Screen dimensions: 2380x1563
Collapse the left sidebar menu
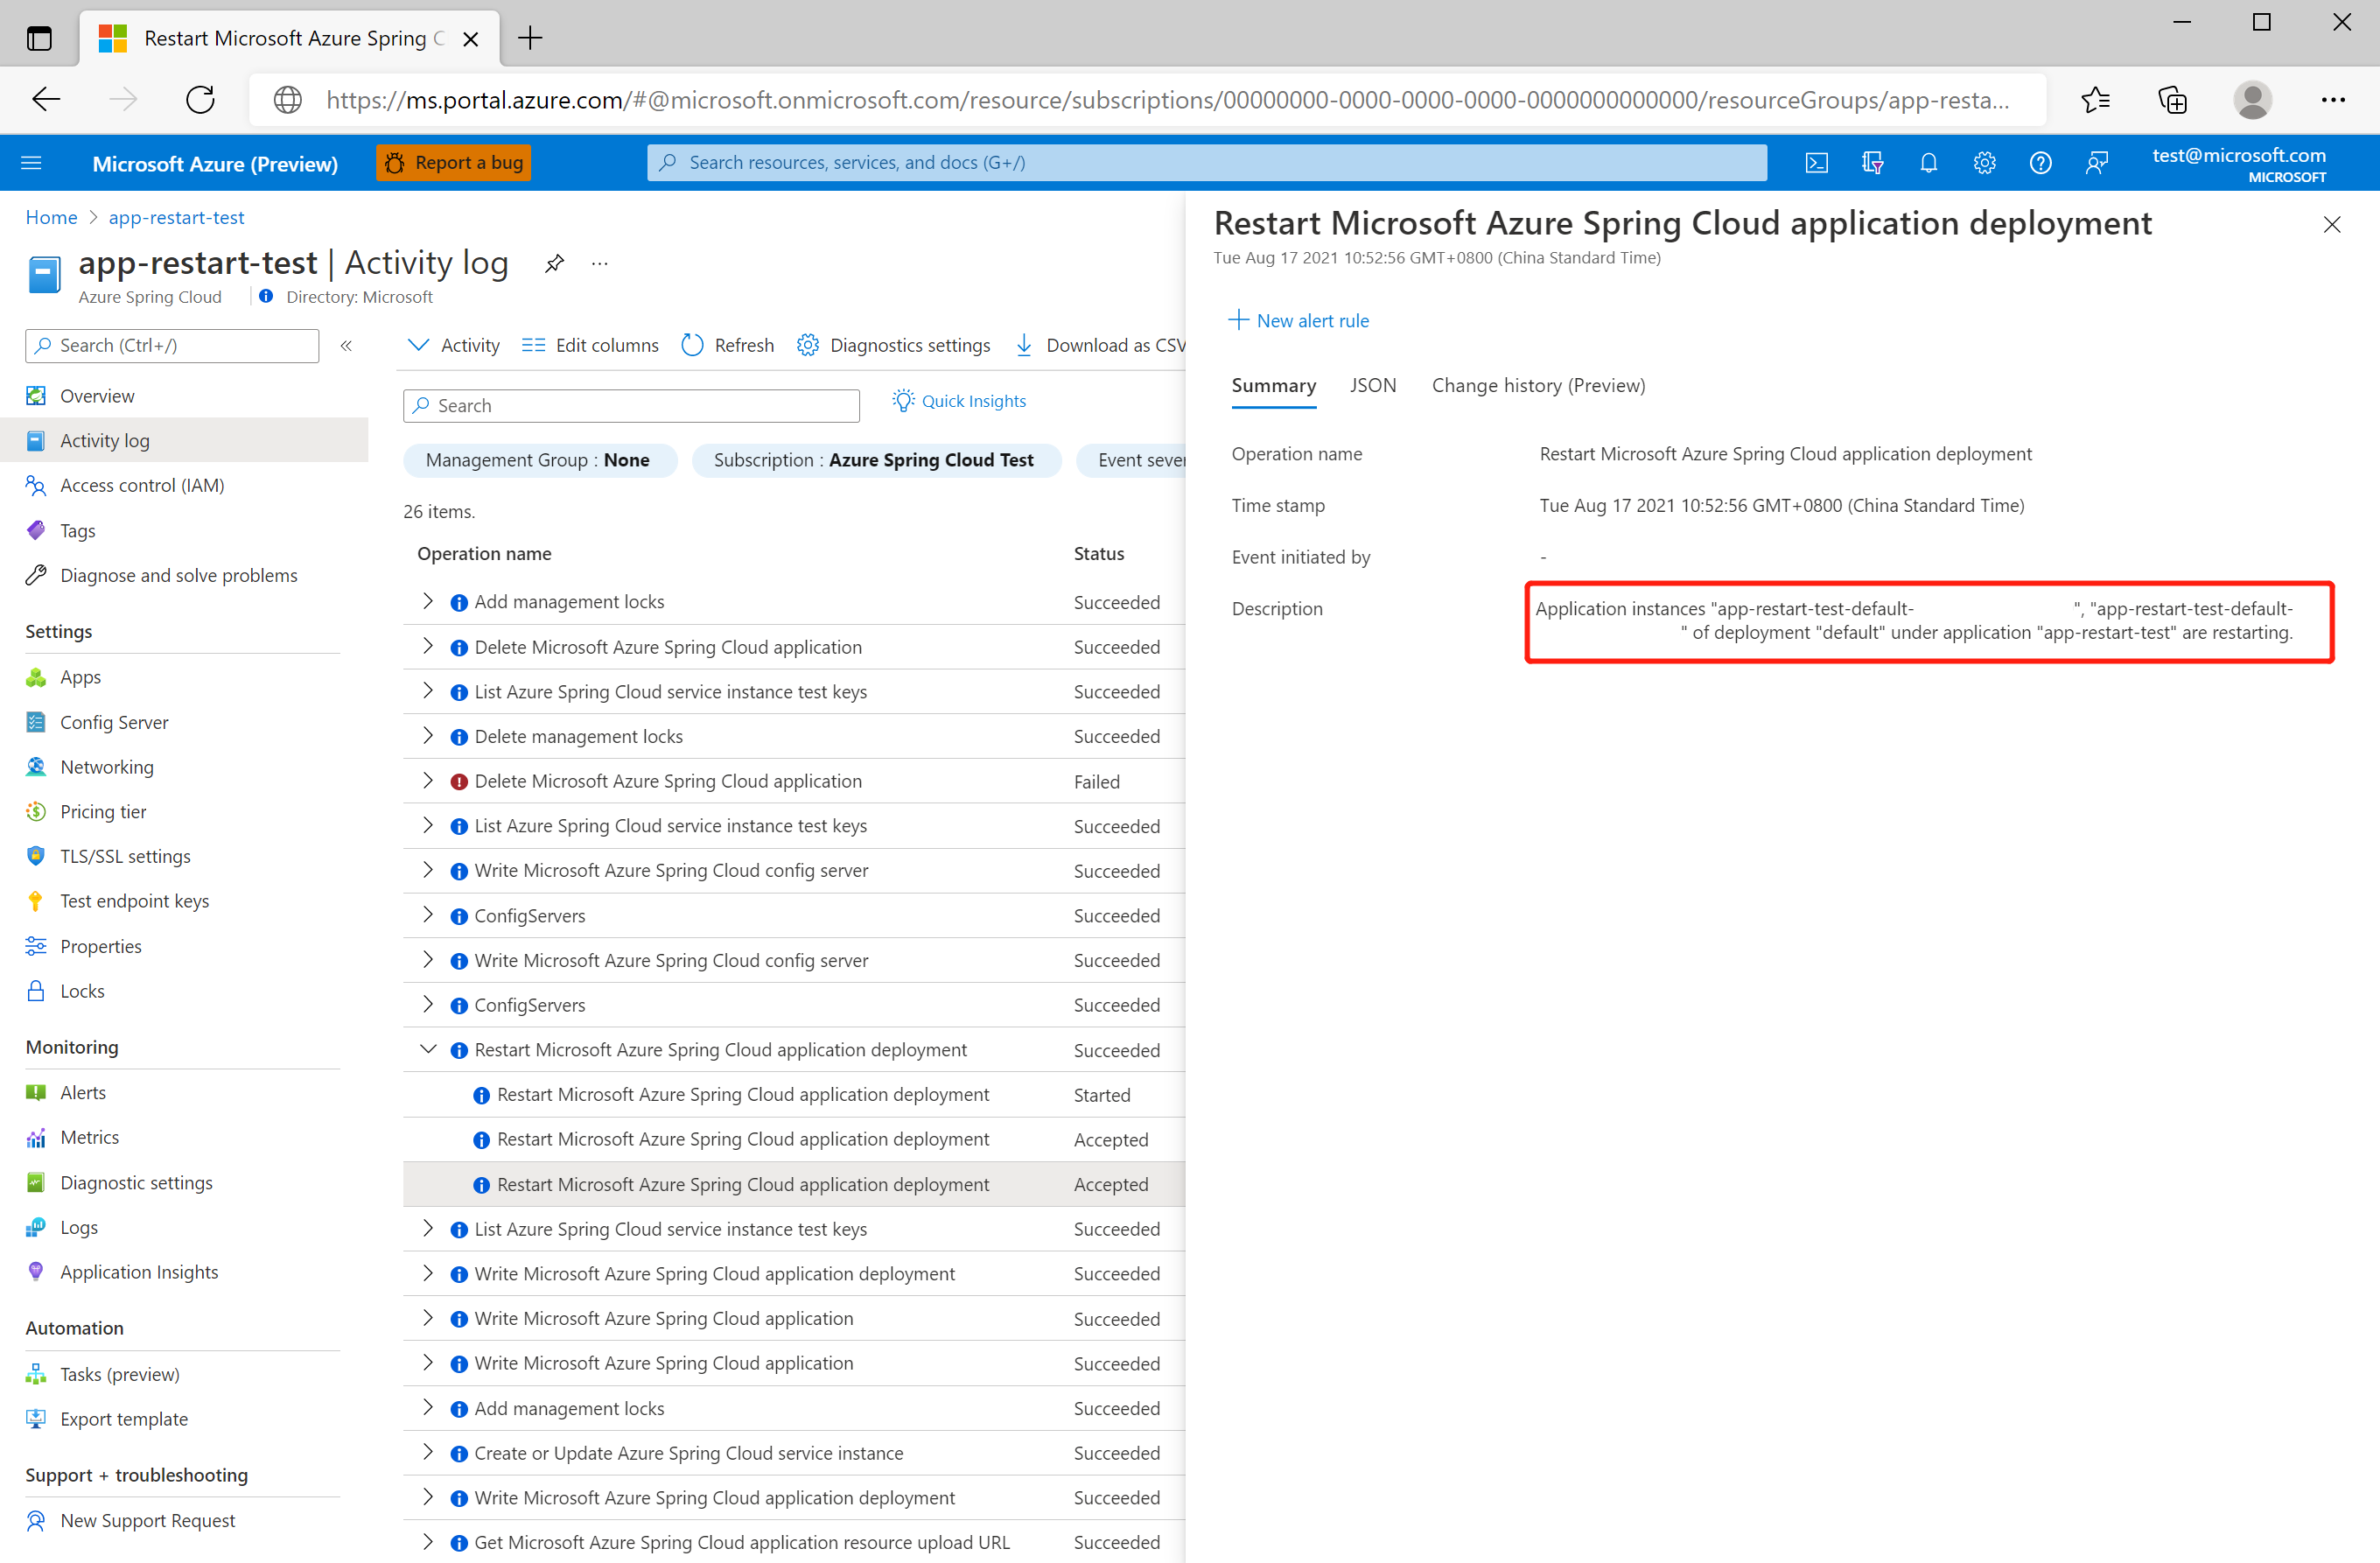[x=346, y=346]
